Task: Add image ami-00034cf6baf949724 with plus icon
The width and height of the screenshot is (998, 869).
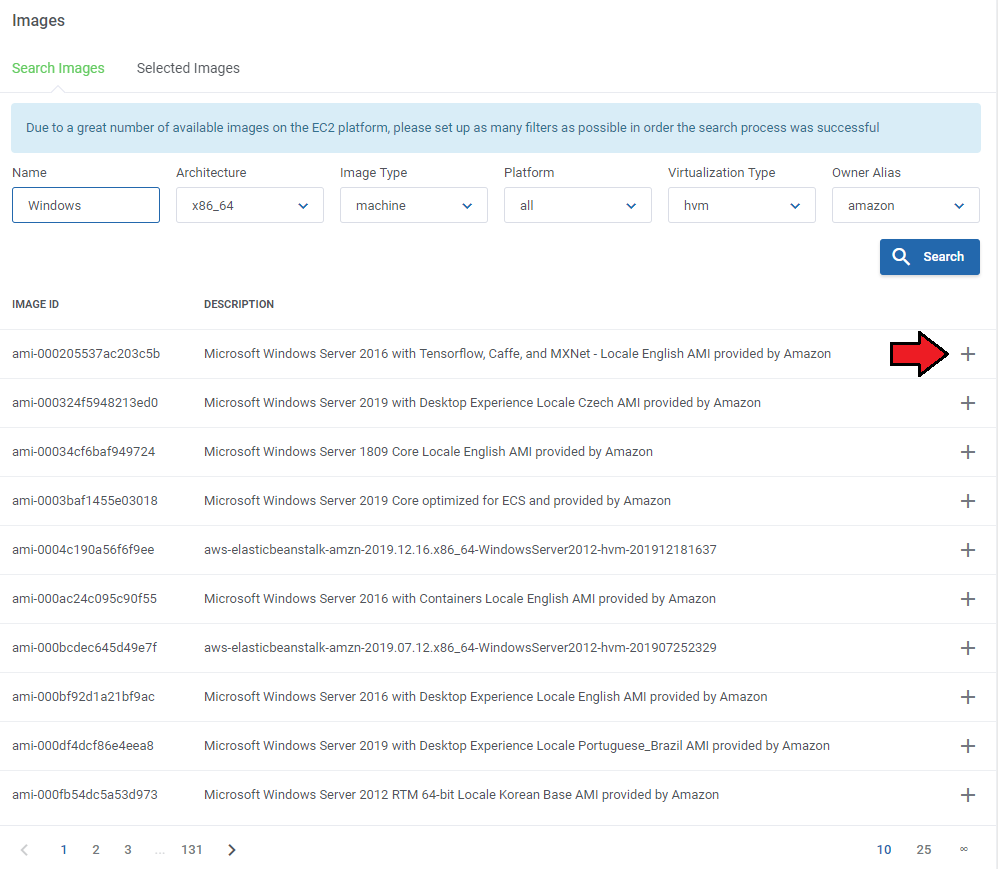Action: pyautogui.click(x=967, y=452)
